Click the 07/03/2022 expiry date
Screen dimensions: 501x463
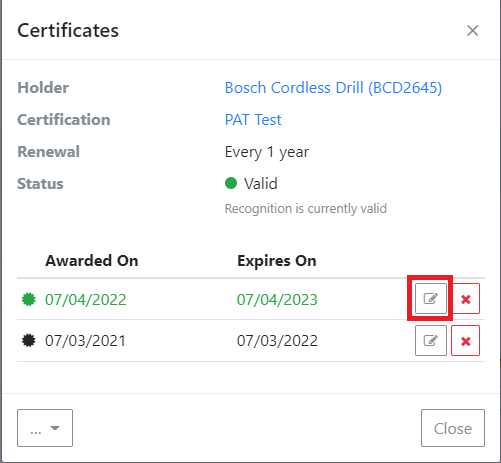coord(277,341)
